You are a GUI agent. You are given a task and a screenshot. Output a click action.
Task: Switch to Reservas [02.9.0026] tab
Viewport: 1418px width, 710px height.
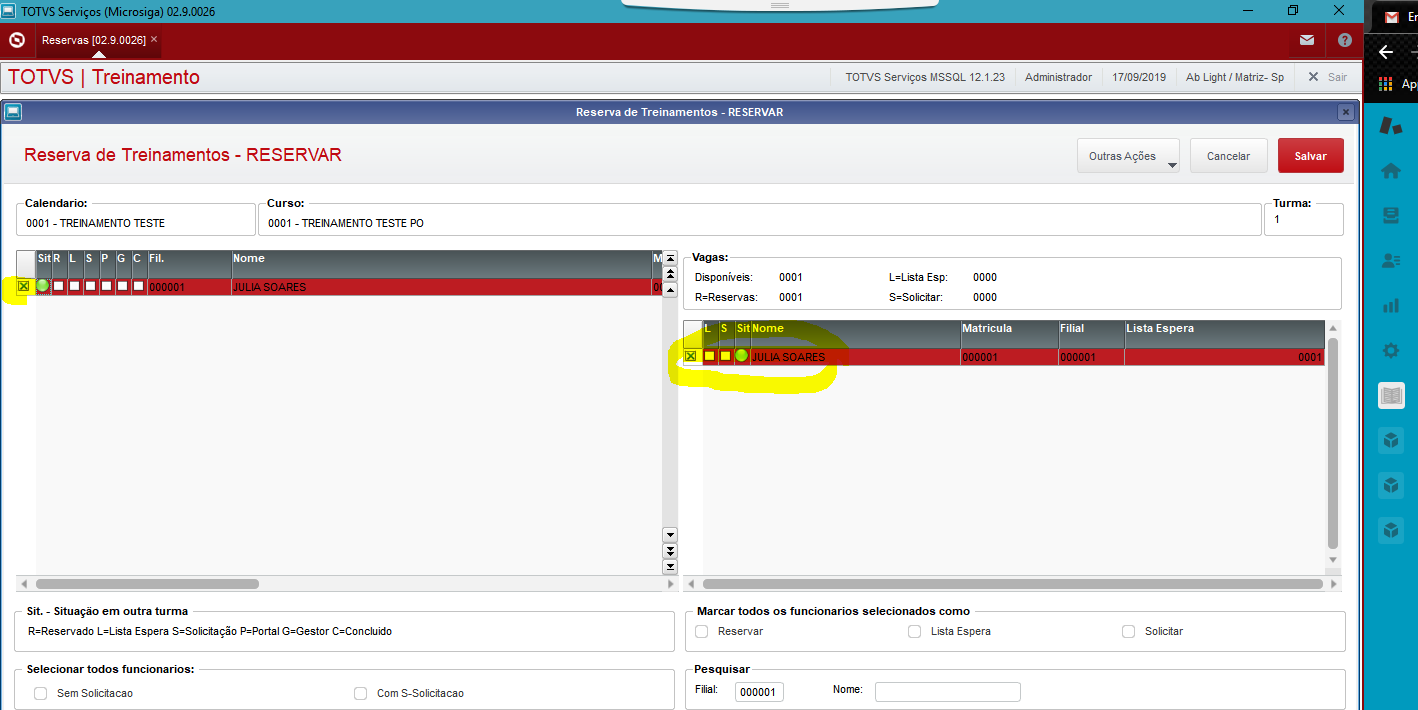pos(94,40)
